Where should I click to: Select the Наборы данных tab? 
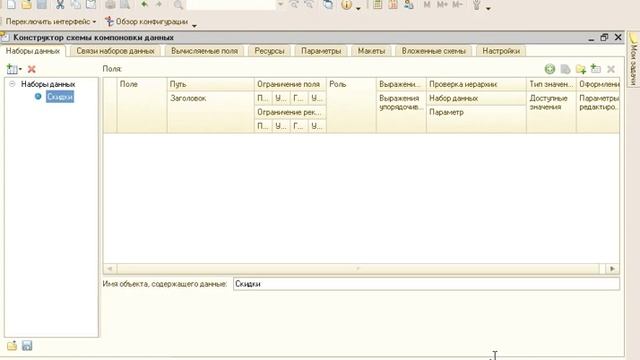coord(33,51)
